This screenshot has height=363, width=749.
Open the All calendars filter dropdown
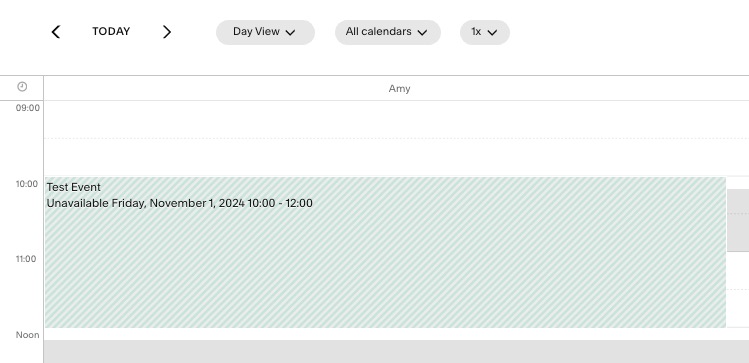(387, 32)
